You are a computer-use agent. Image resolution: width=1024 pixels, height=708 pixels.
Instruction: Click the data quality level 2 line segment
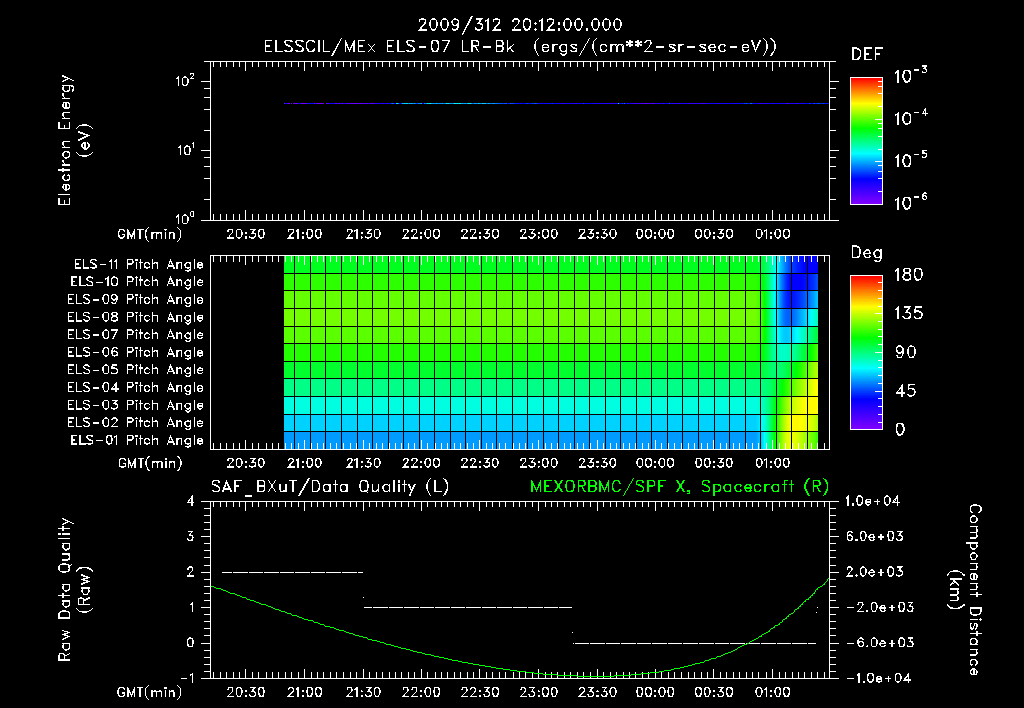coord(293,572)
